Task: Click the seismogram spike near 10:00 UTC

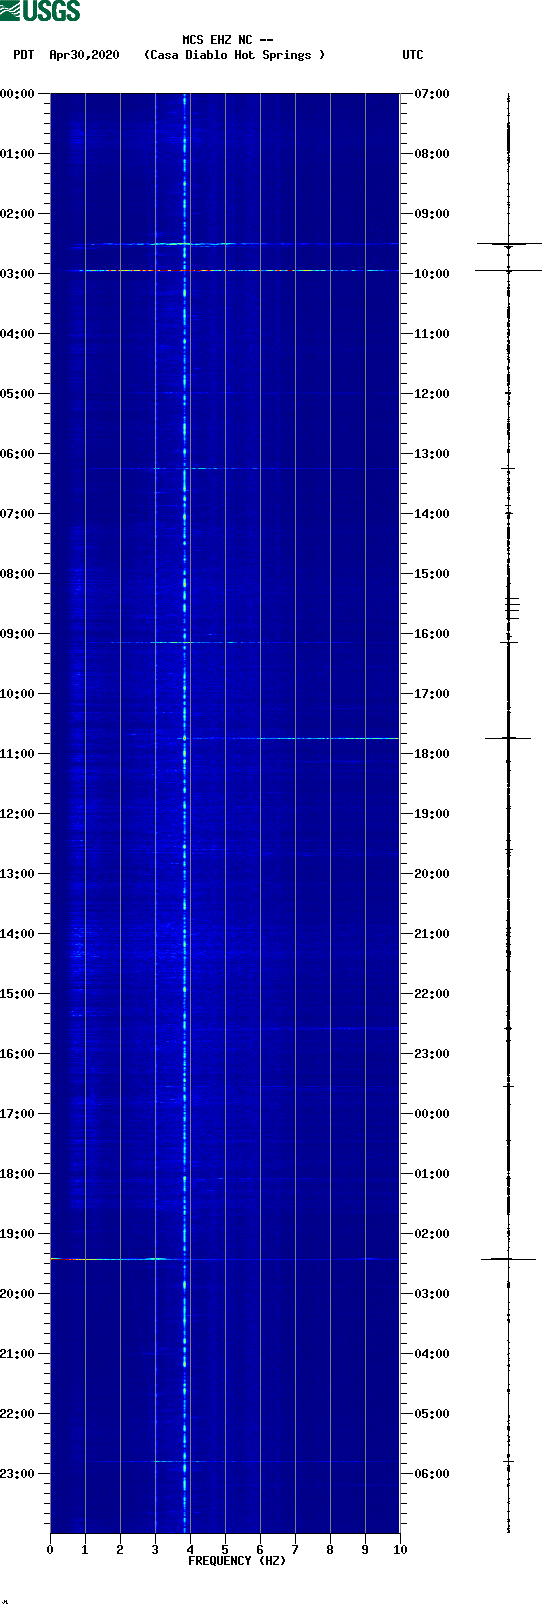Action: tap(508, 270)
